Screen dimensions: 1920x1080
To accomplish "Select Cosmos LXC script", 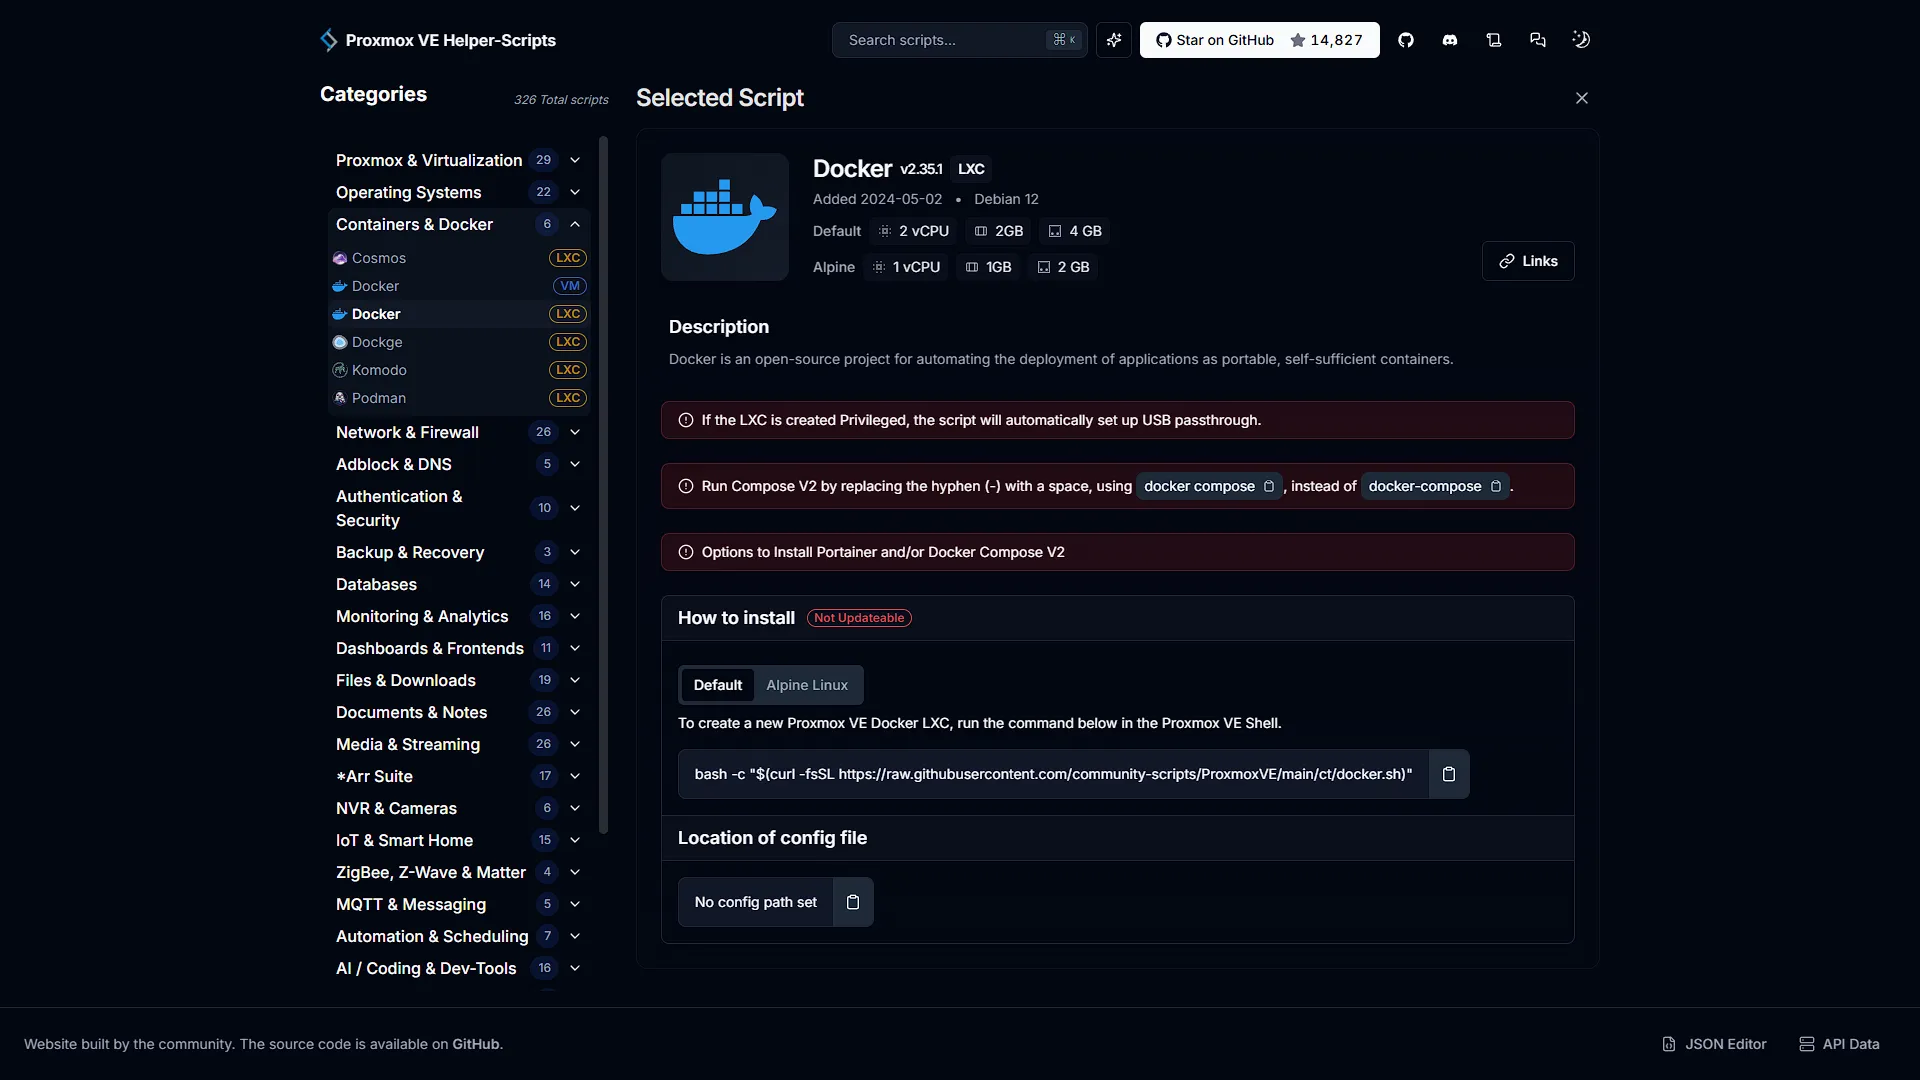I will point(459,258).
